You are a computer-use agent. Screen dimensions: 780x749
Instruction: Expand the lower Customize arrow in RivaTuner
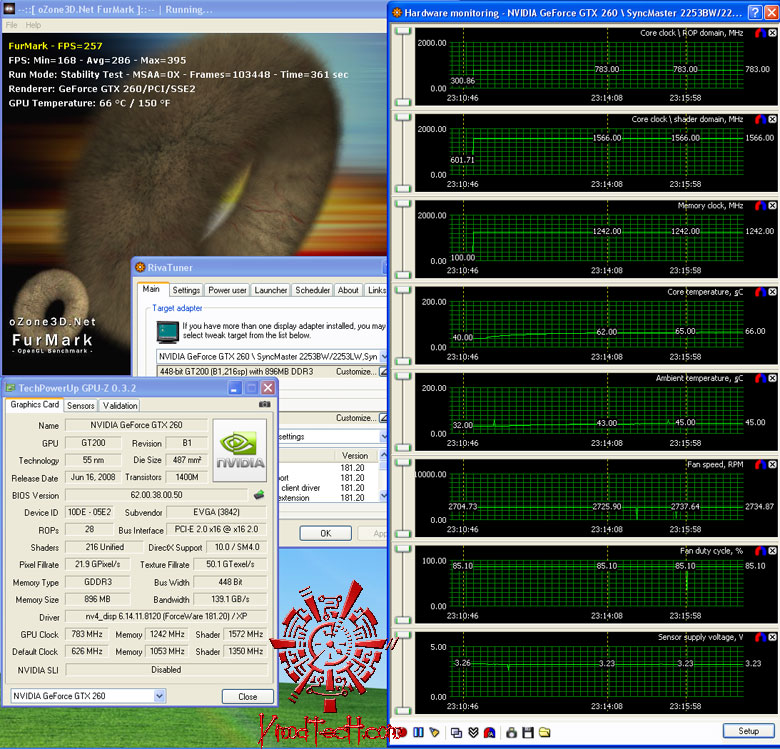pos(383,418)
